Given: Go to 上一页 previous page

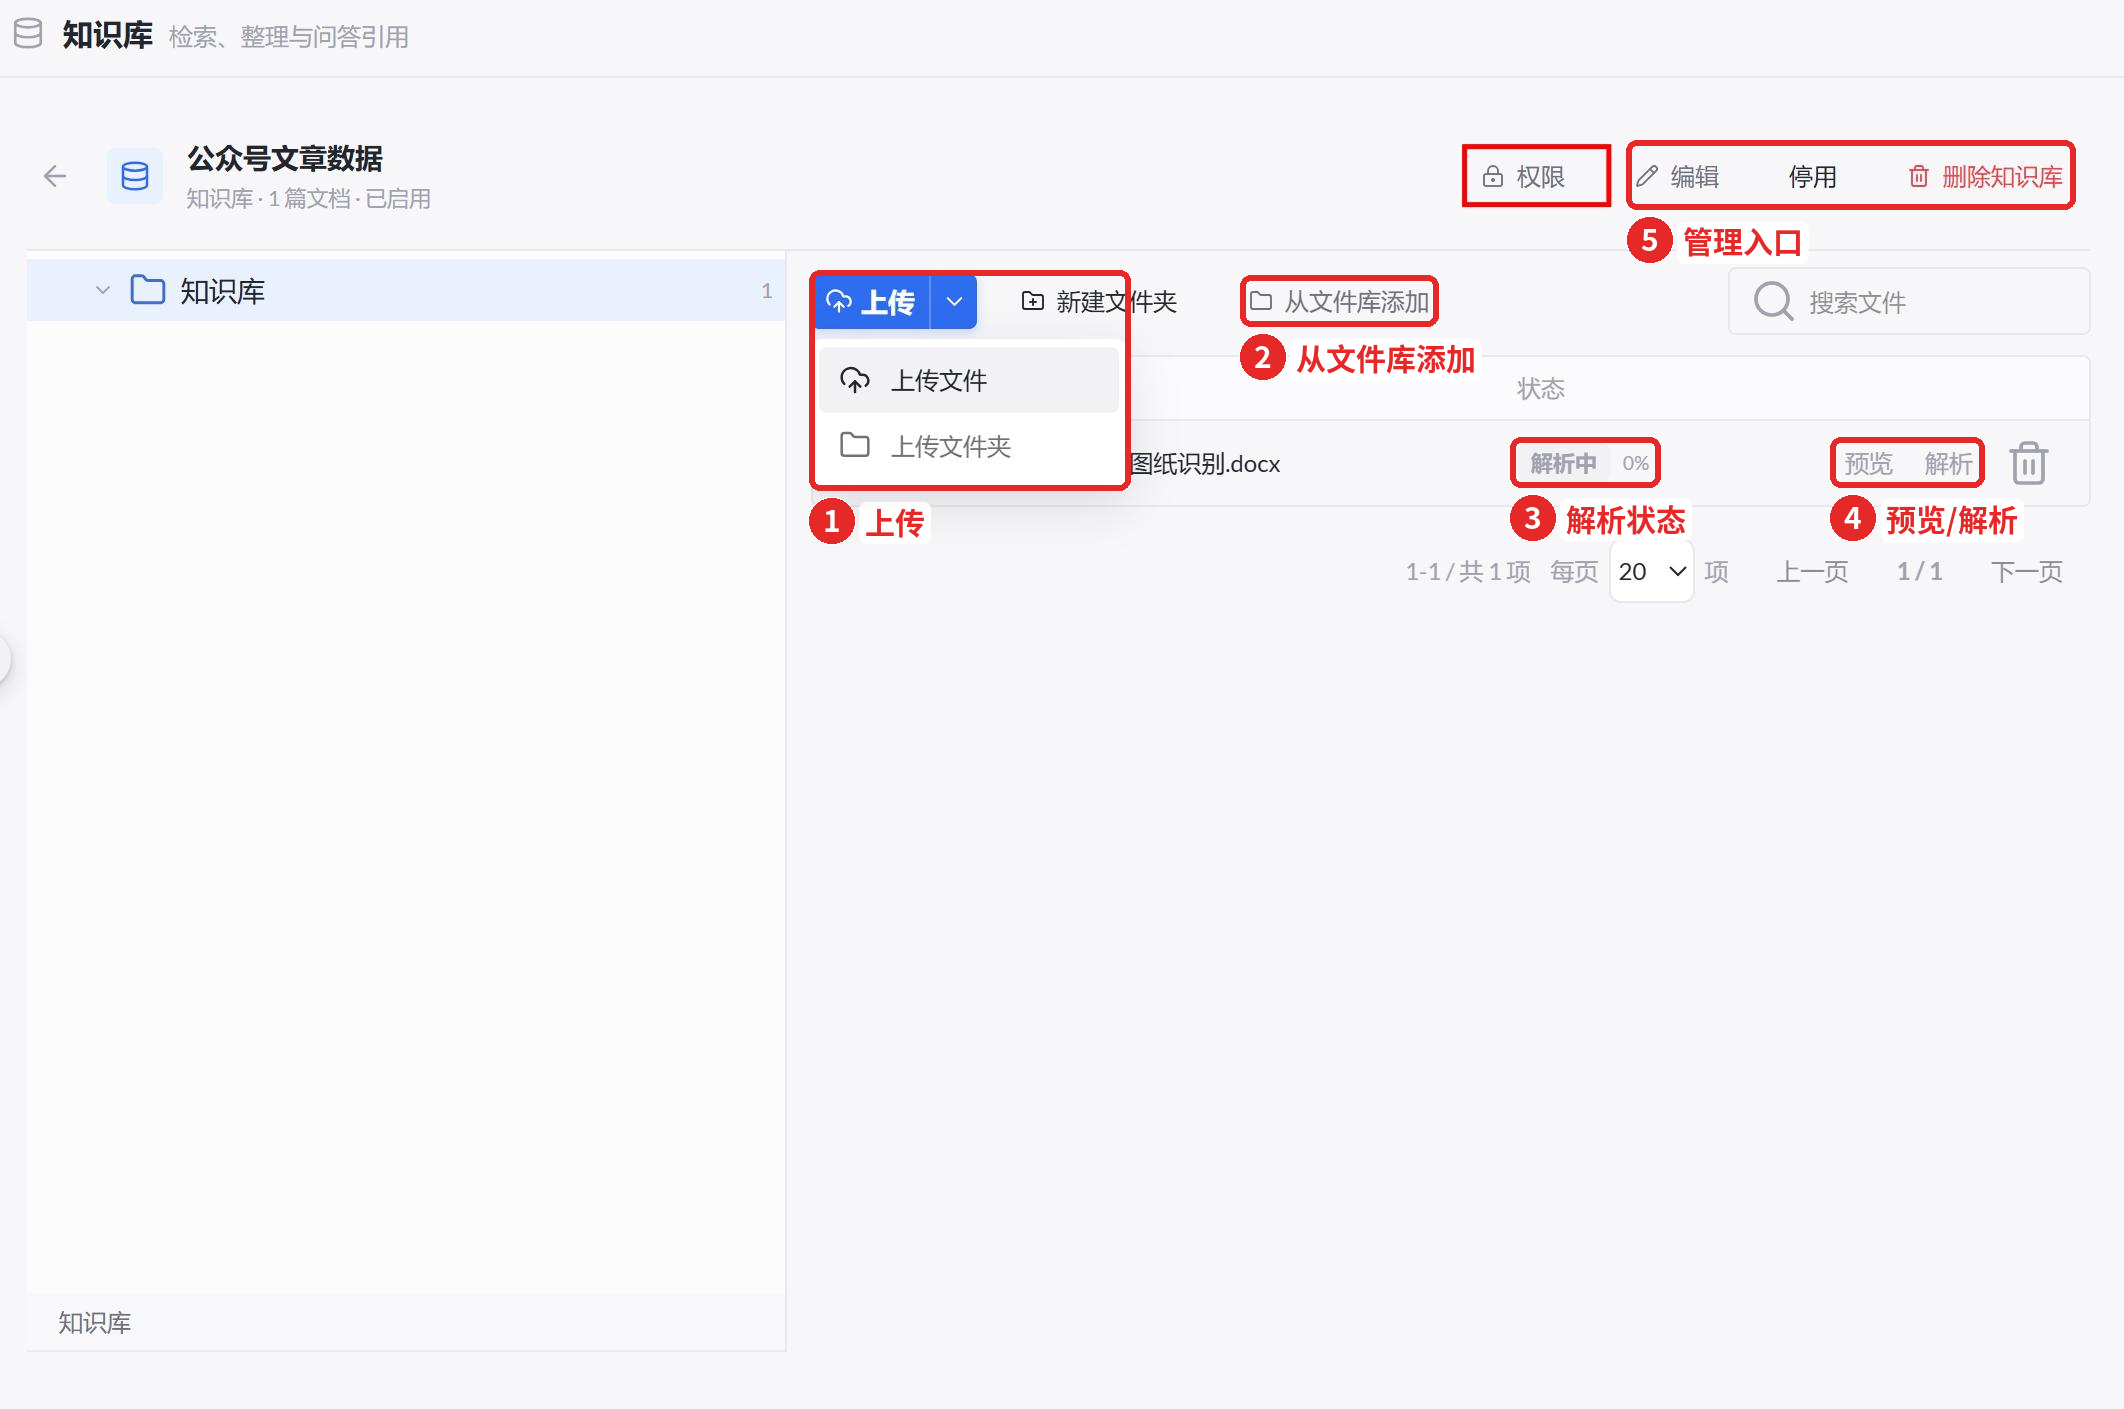Looking at the screenshot, I should pyautogui.click(x=1812, y=572).
